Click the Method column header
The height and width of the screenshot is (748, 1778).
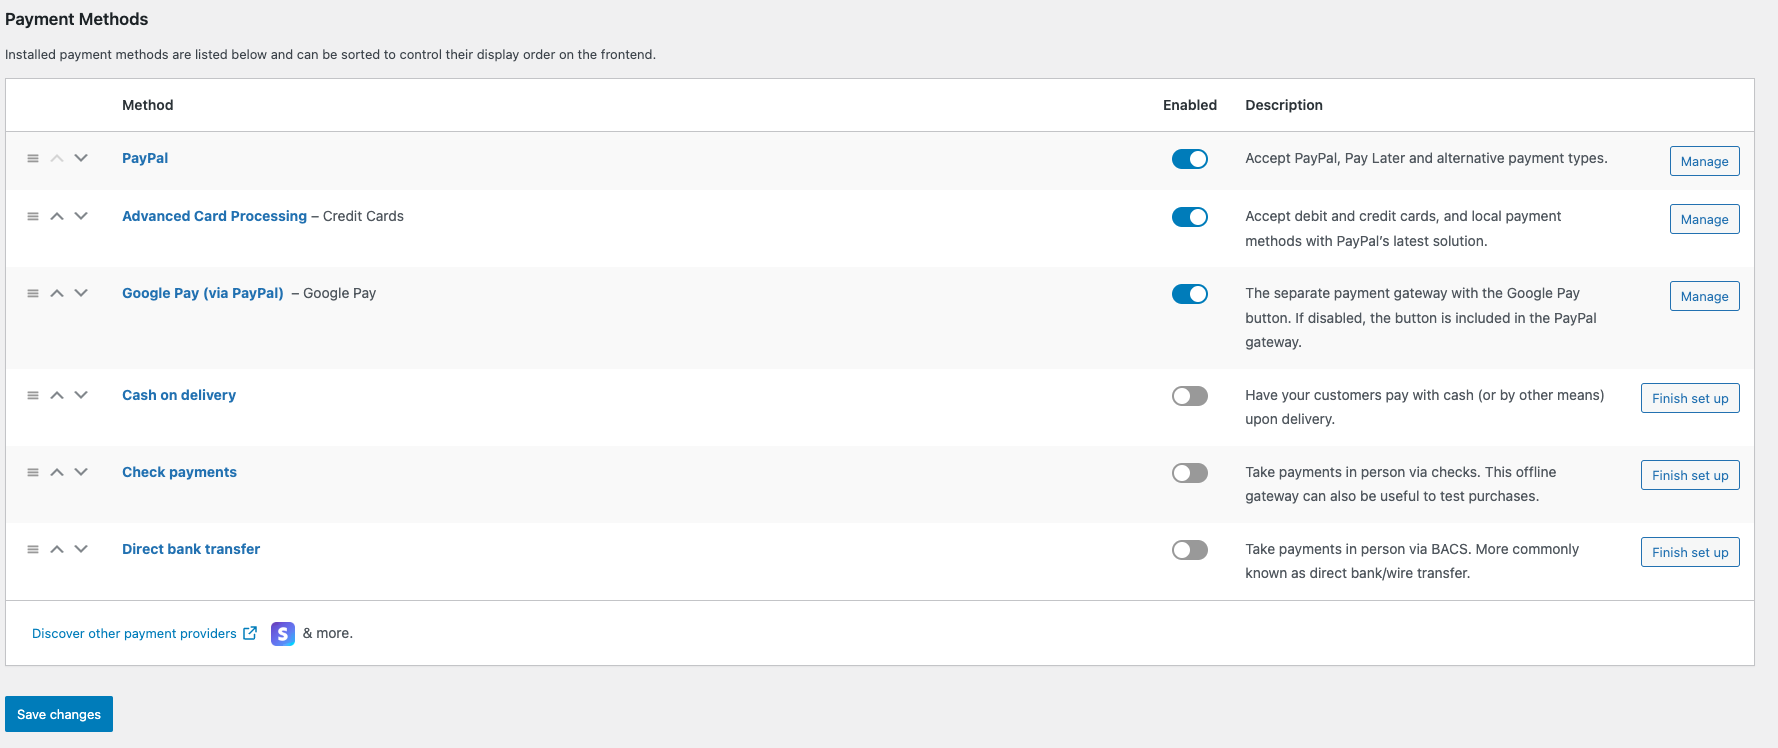click(x=148, y=105)
